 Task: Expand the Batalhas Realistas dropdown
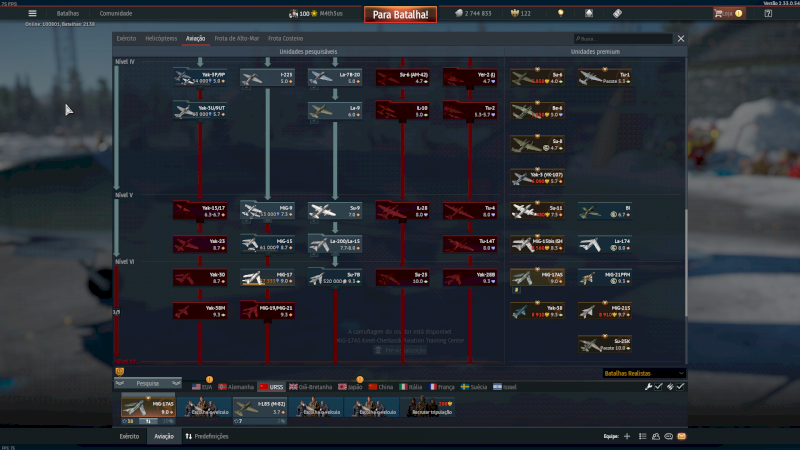click(644, 373)
